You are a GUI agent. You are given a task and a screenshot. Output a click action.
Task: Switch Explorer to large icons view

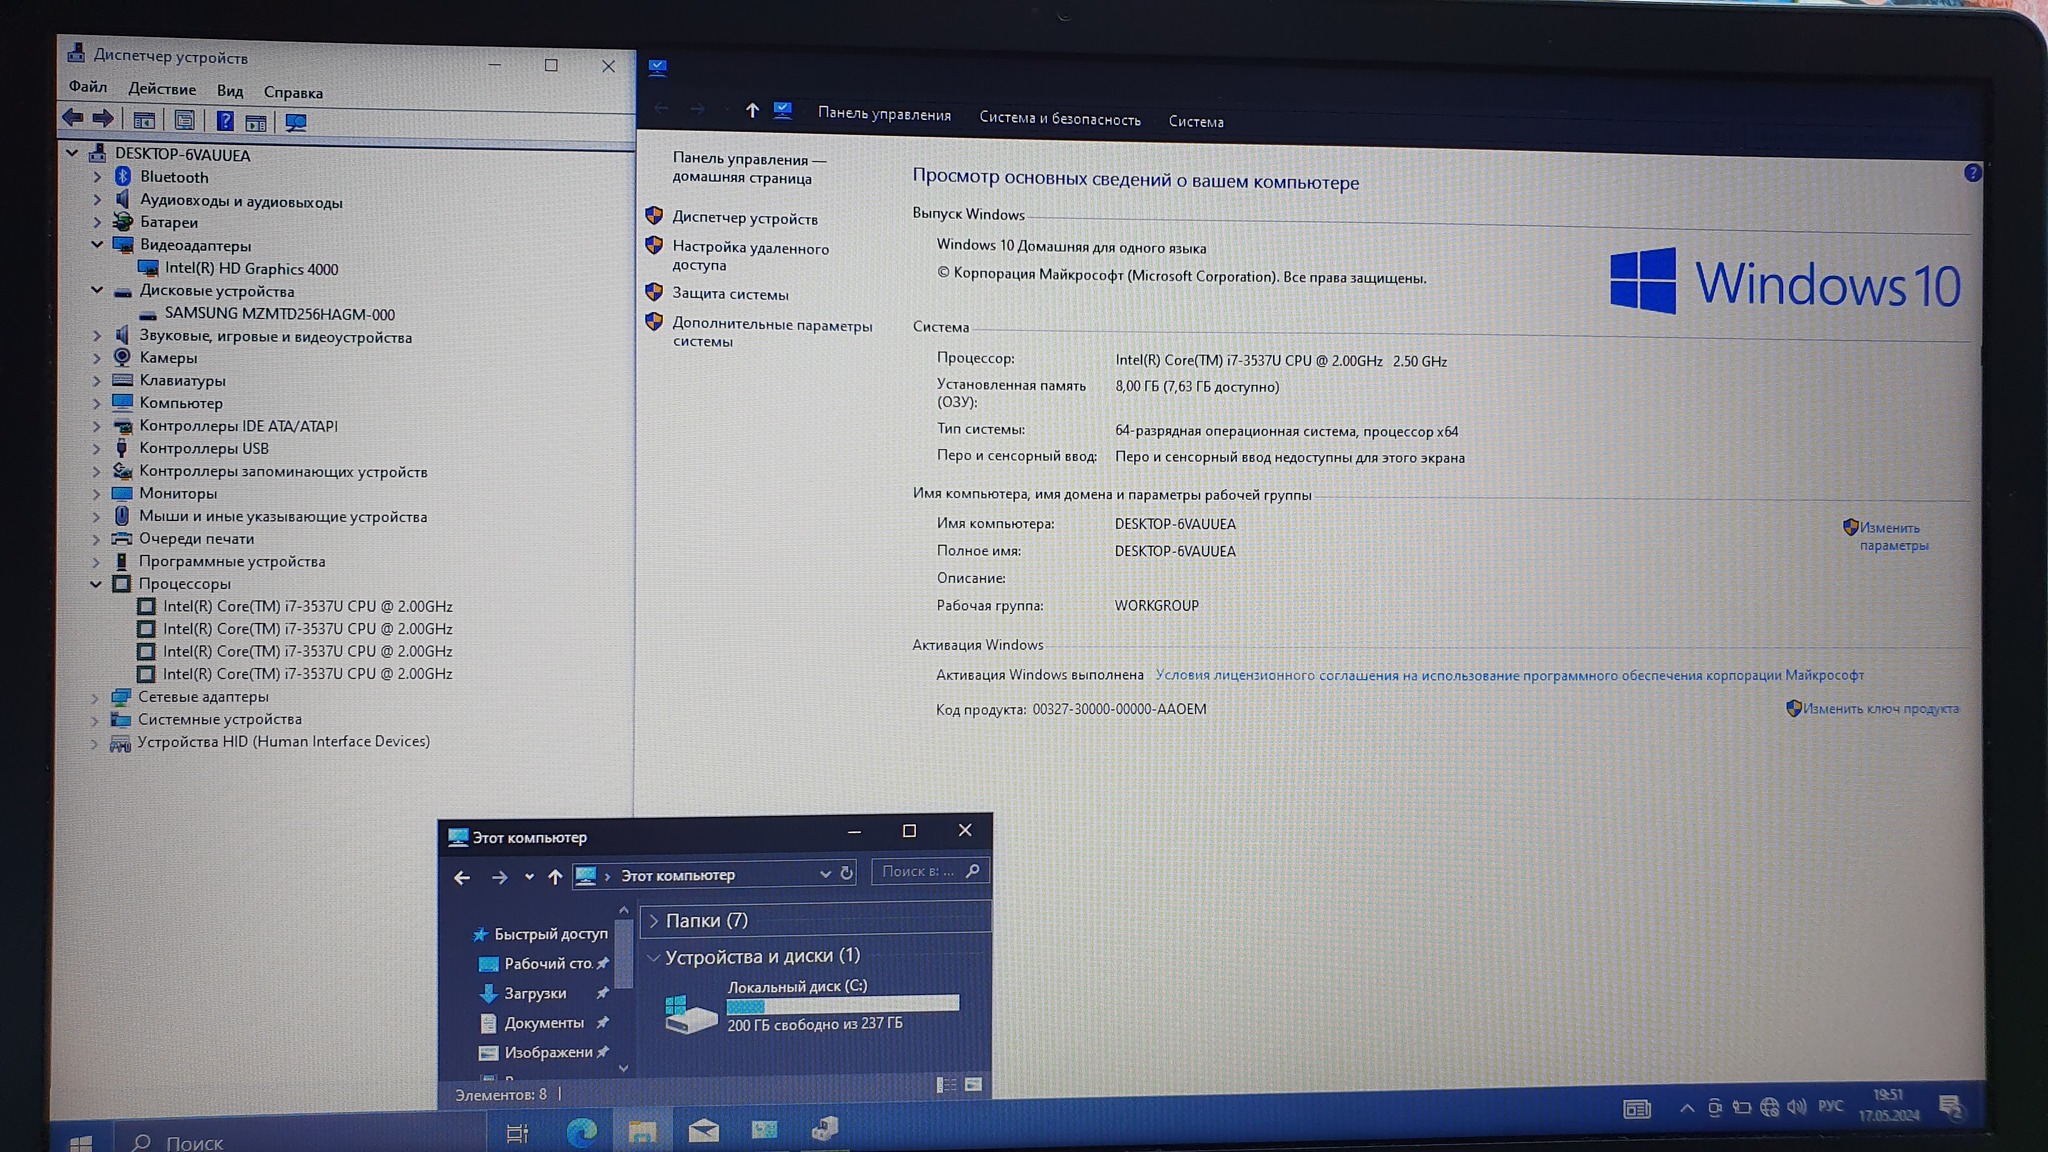[973, 1085]
